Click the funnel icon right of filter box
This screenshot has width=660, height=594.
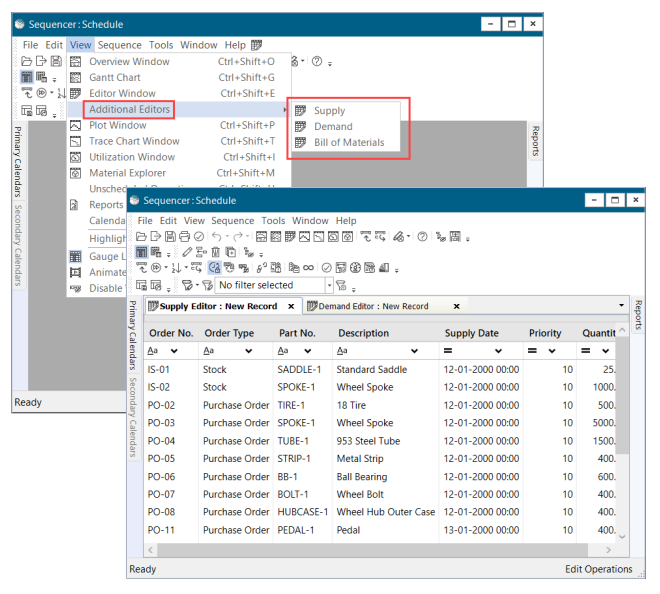[x=341, y=285]
